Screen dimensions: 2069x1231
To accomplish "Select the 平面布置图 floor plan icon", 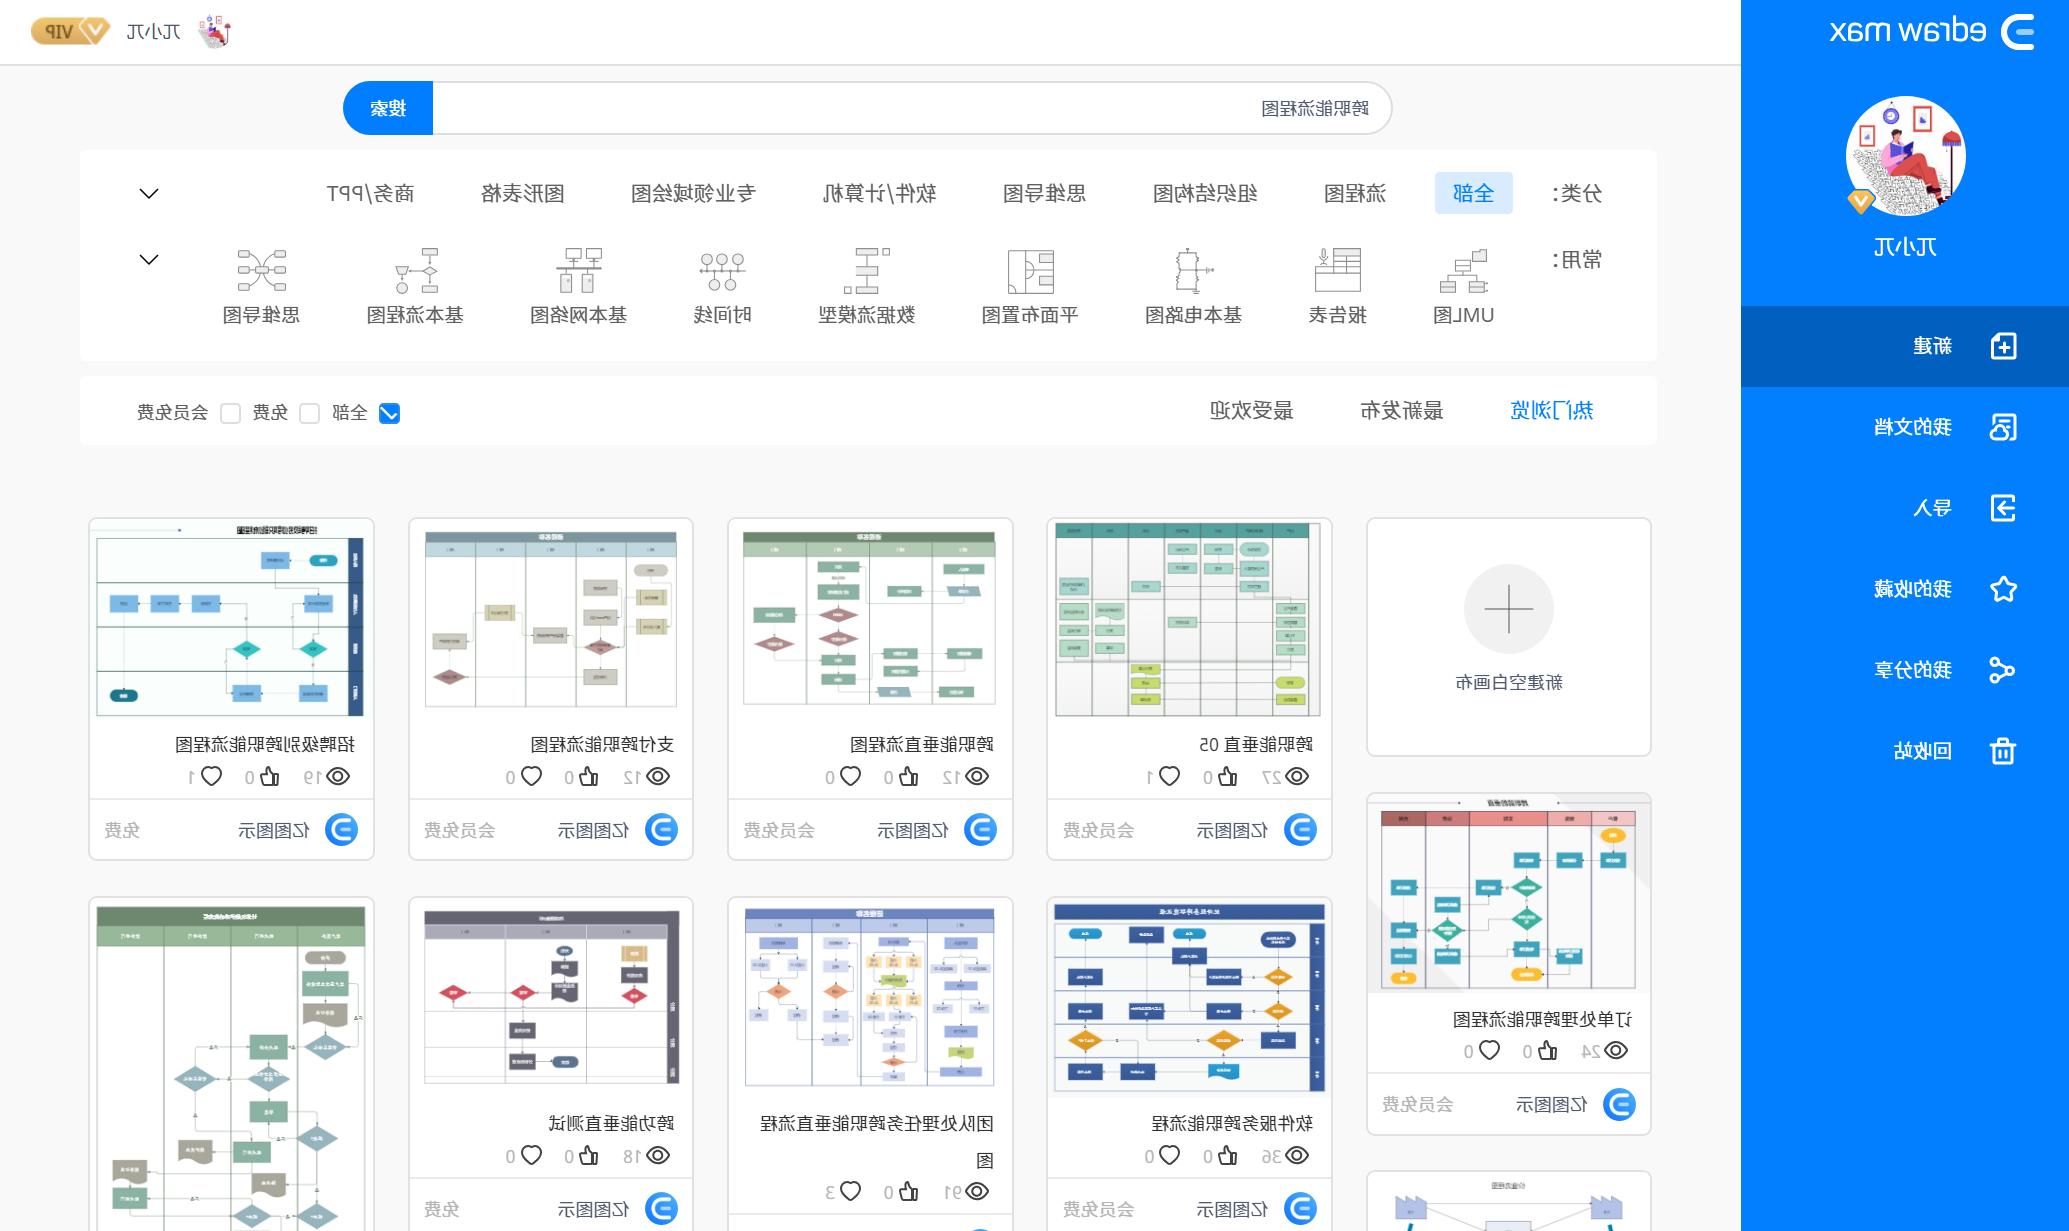I will click(1031, 271).
